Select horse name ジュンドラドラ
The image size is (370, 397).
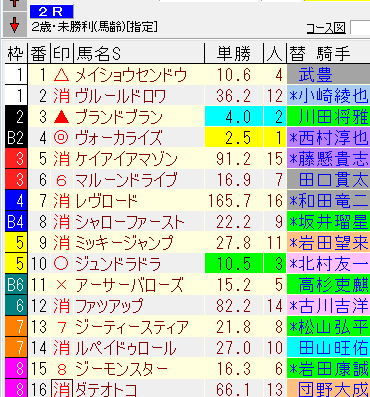(118, 264)
